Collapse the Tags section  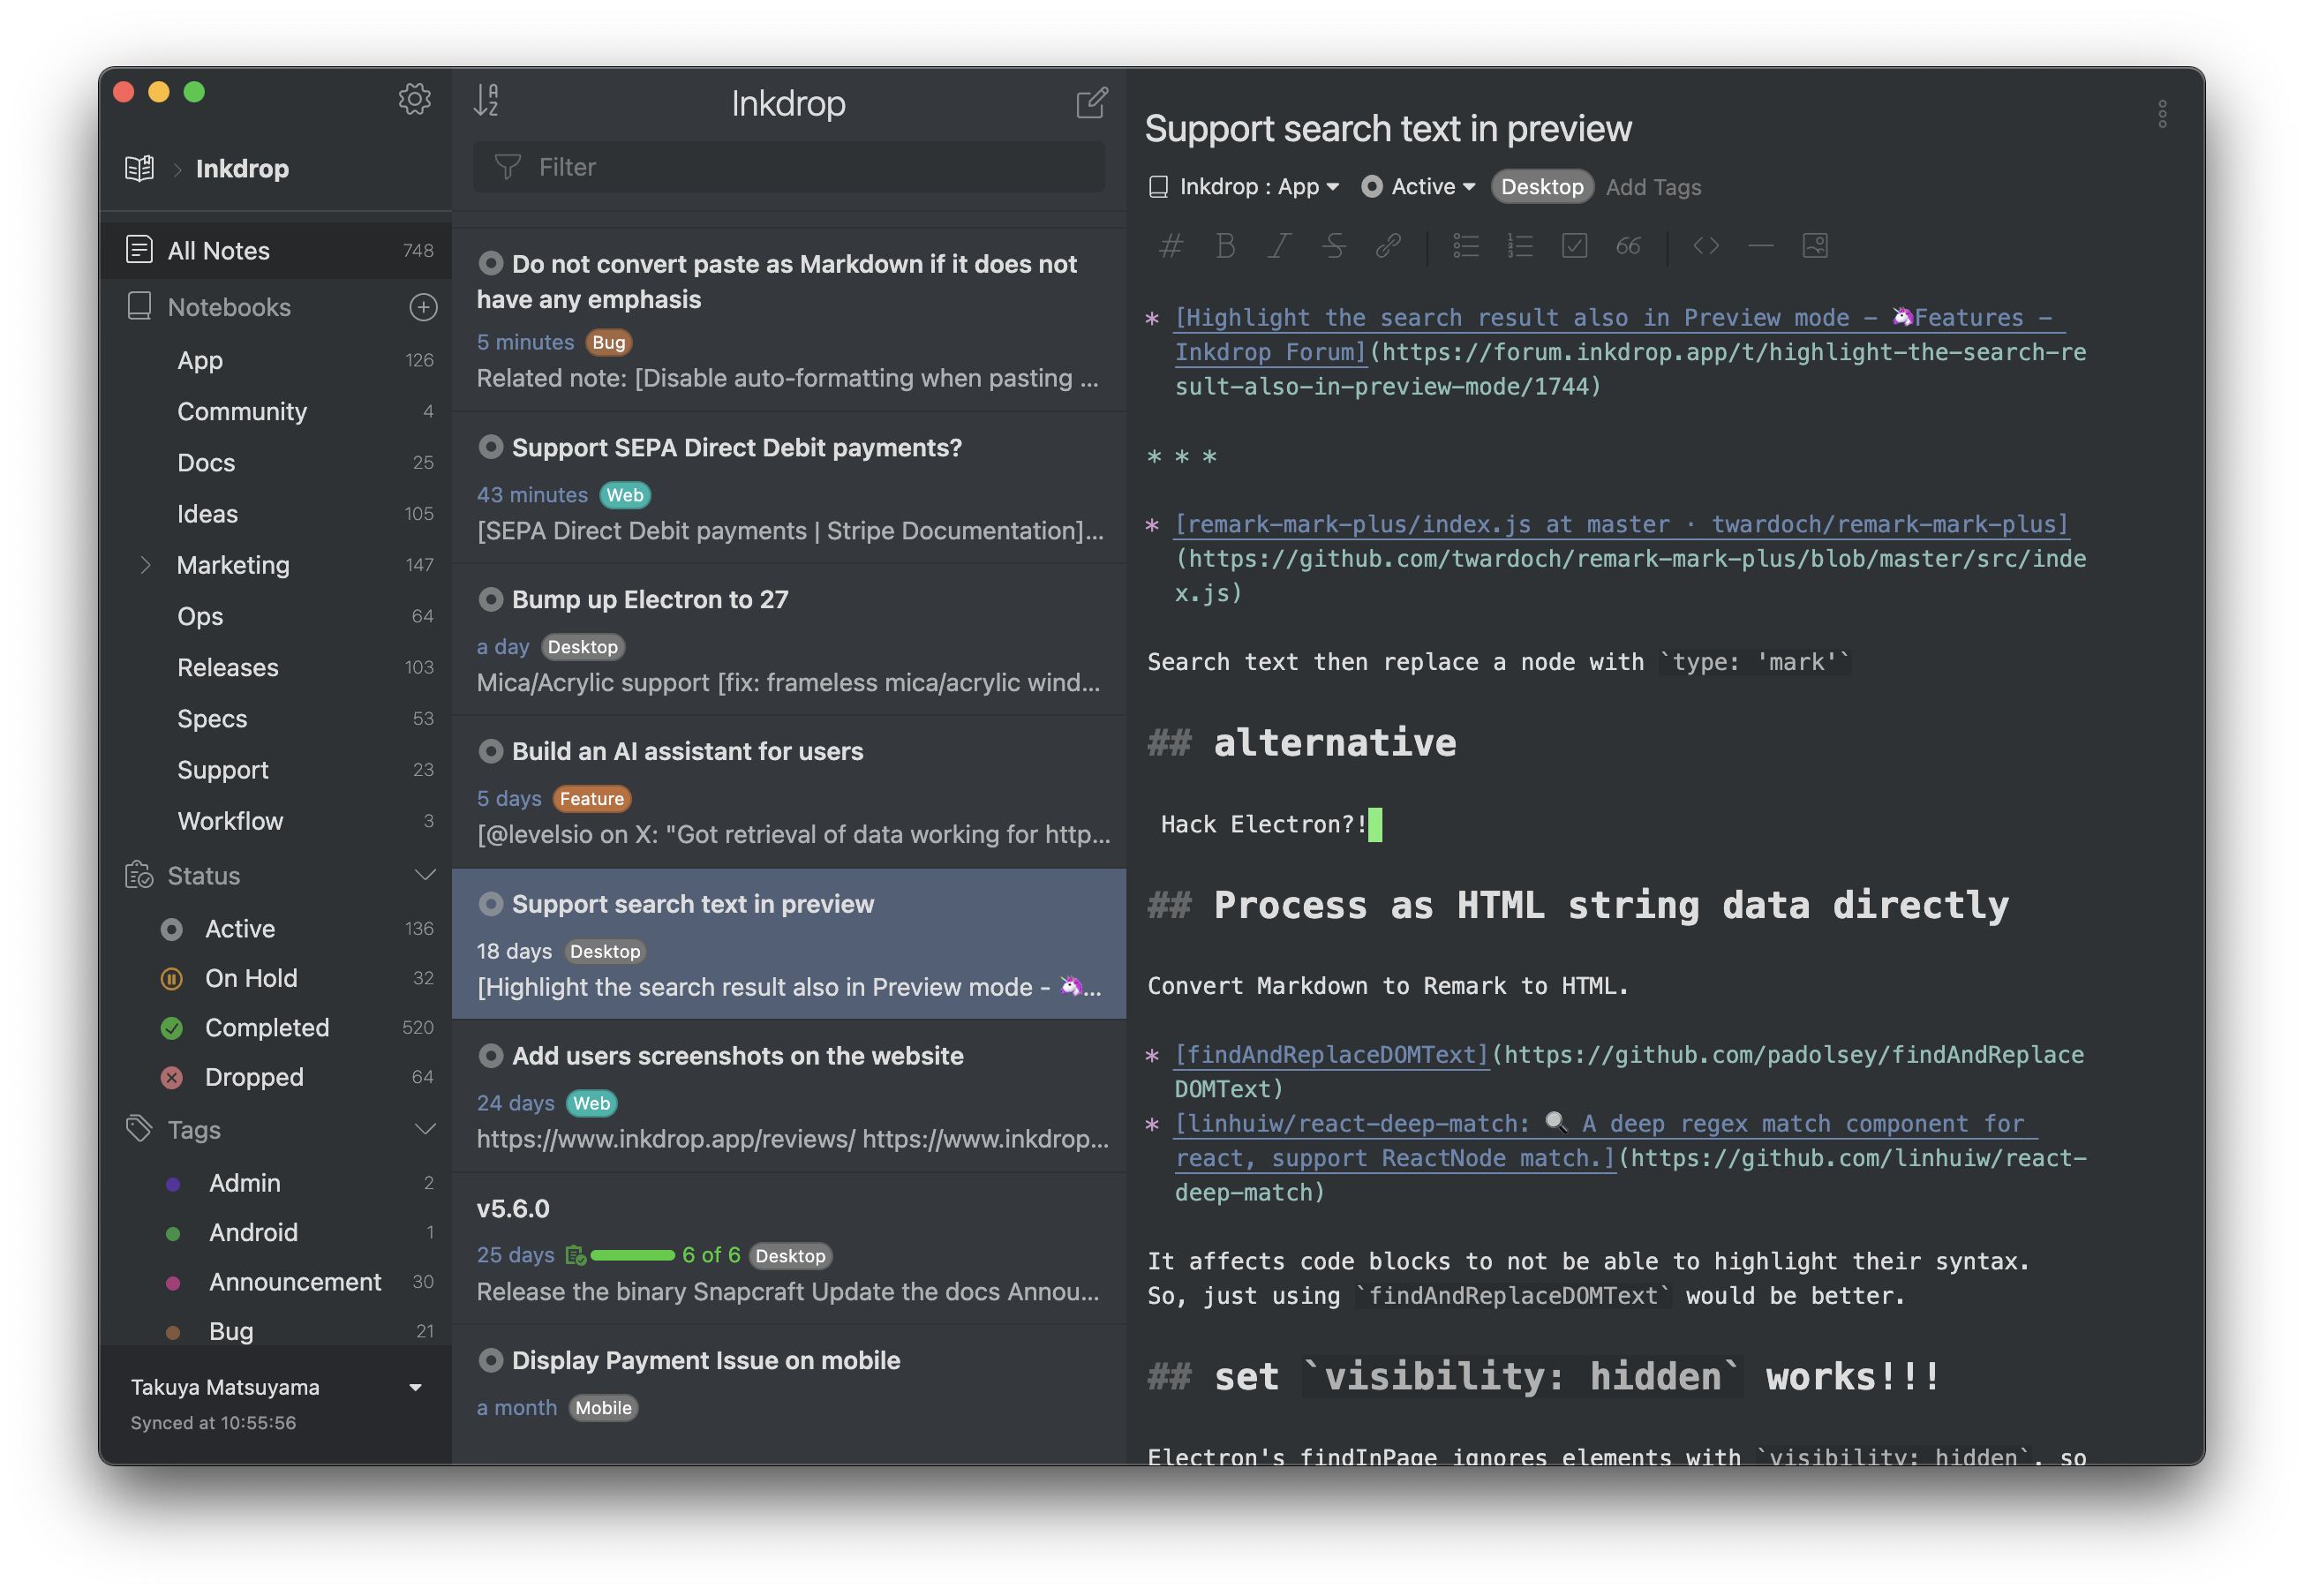point(425,1129)
